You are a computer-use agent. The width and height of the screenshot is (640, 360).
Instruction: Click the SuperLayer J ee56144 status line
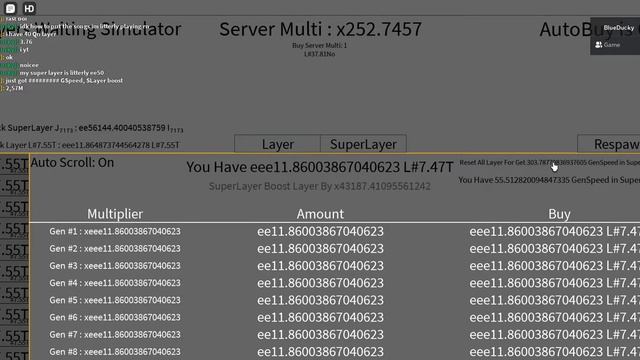91,128
